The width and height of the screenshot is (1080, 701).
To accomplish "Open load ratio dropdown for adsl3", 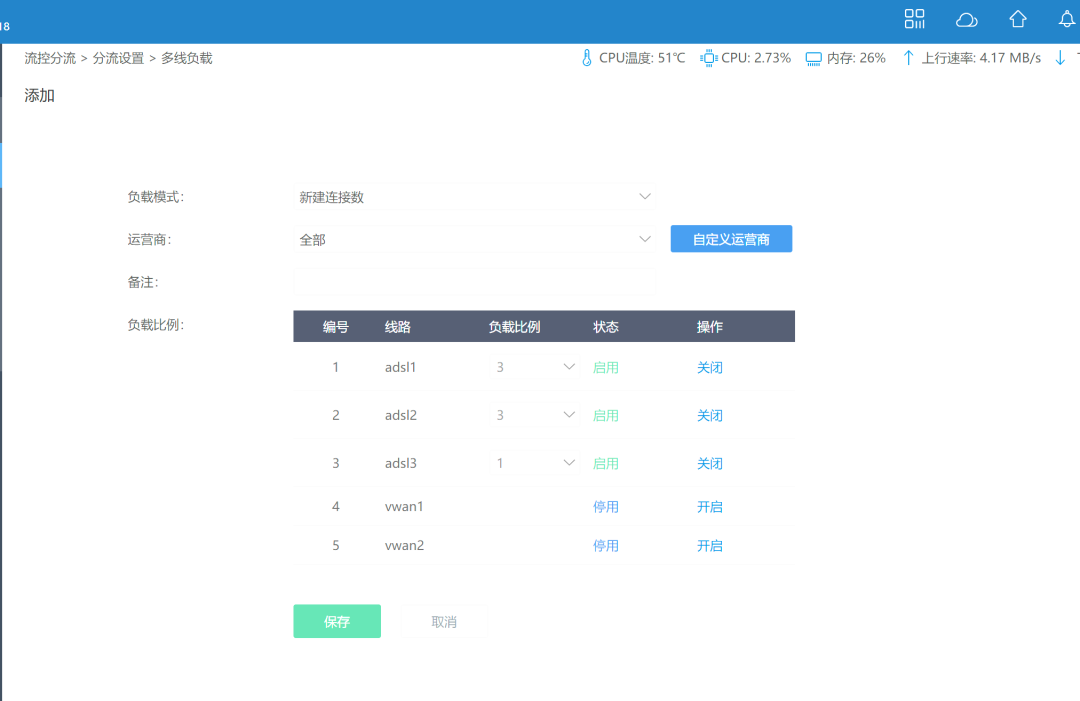I will point(534,463).
